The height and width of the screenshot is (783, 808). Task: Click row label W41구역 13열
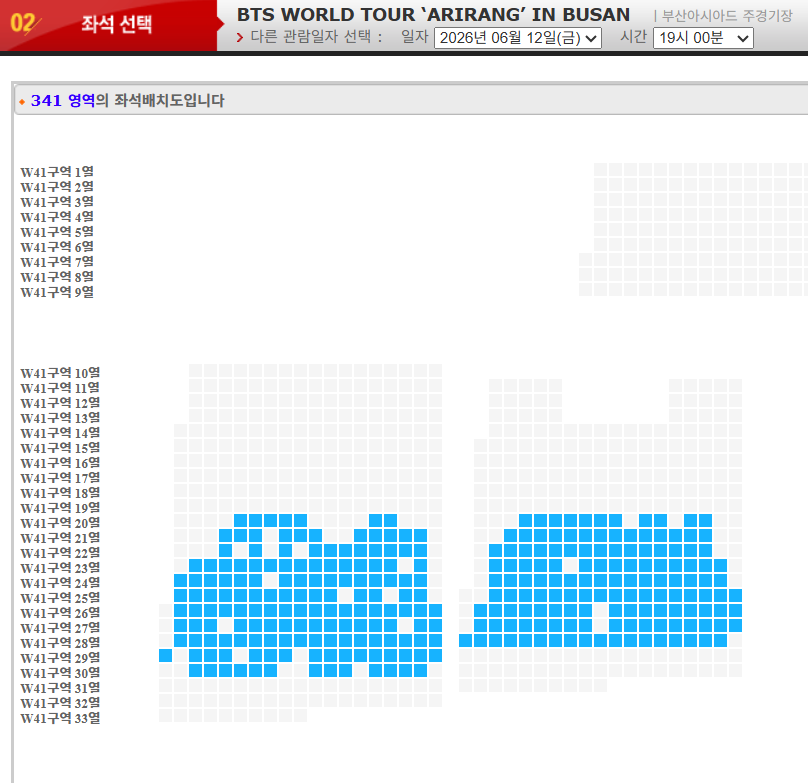click(x=60, y=418)
